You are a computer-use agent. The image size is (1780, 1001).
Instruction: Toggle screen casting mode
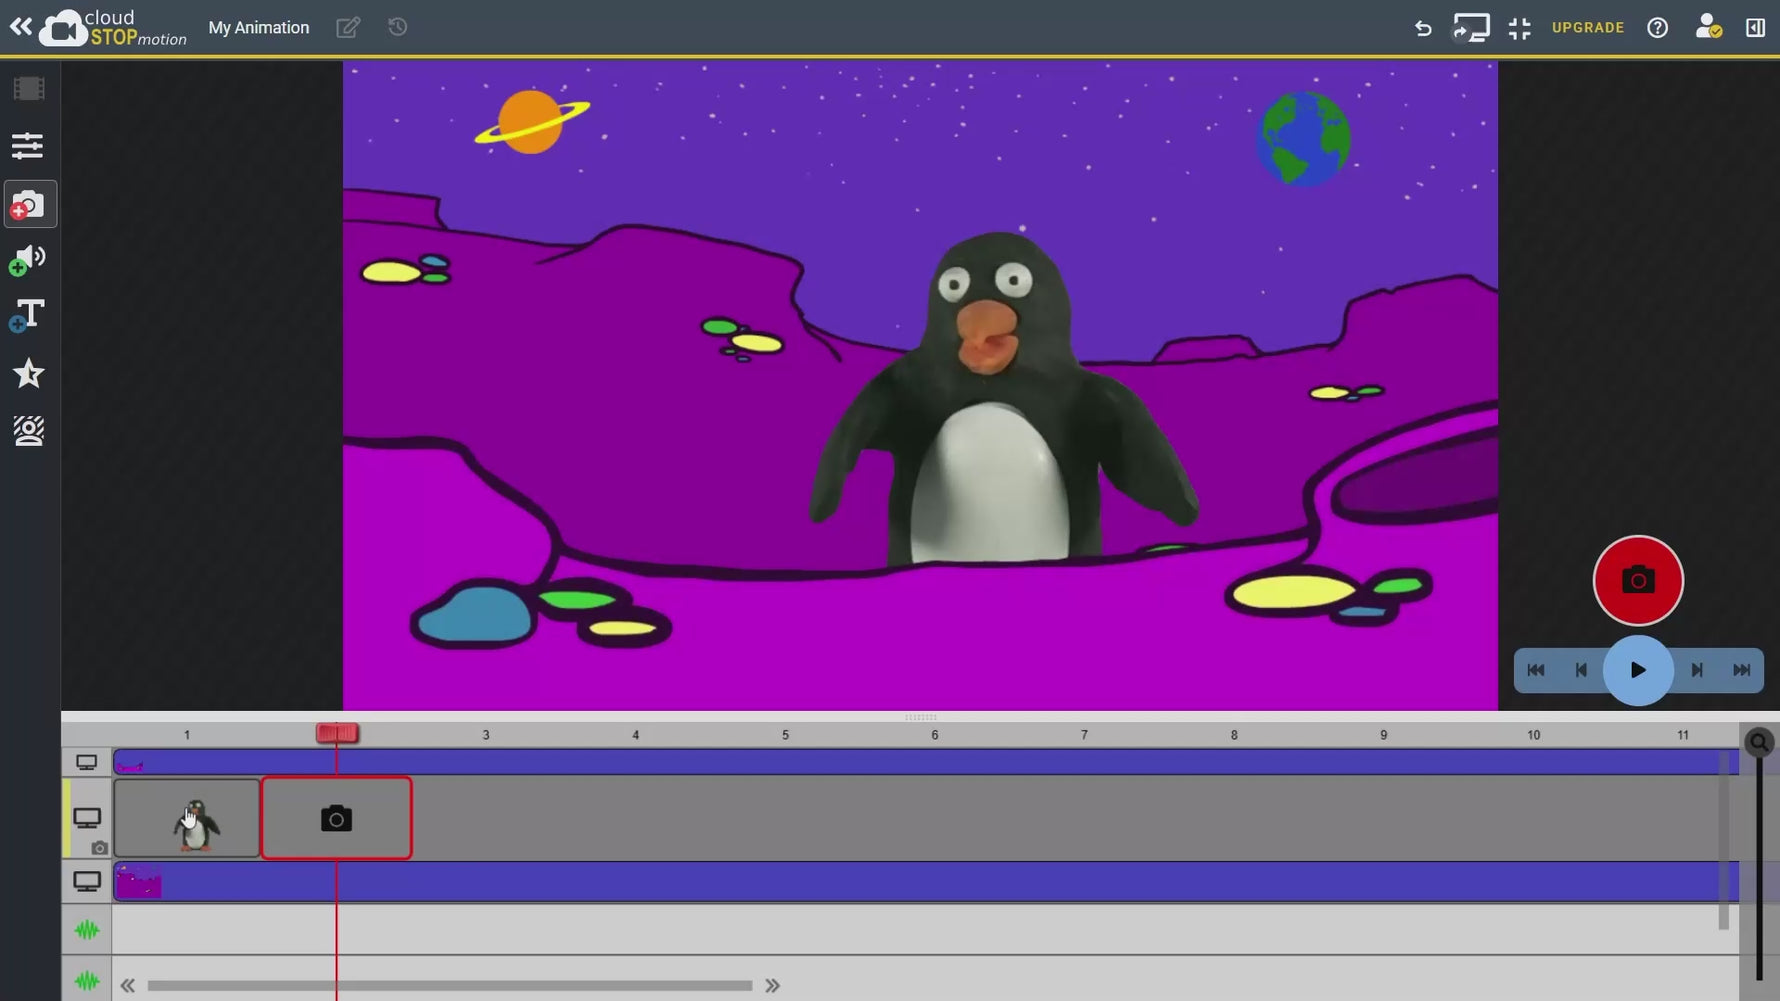coord(1471,27)
